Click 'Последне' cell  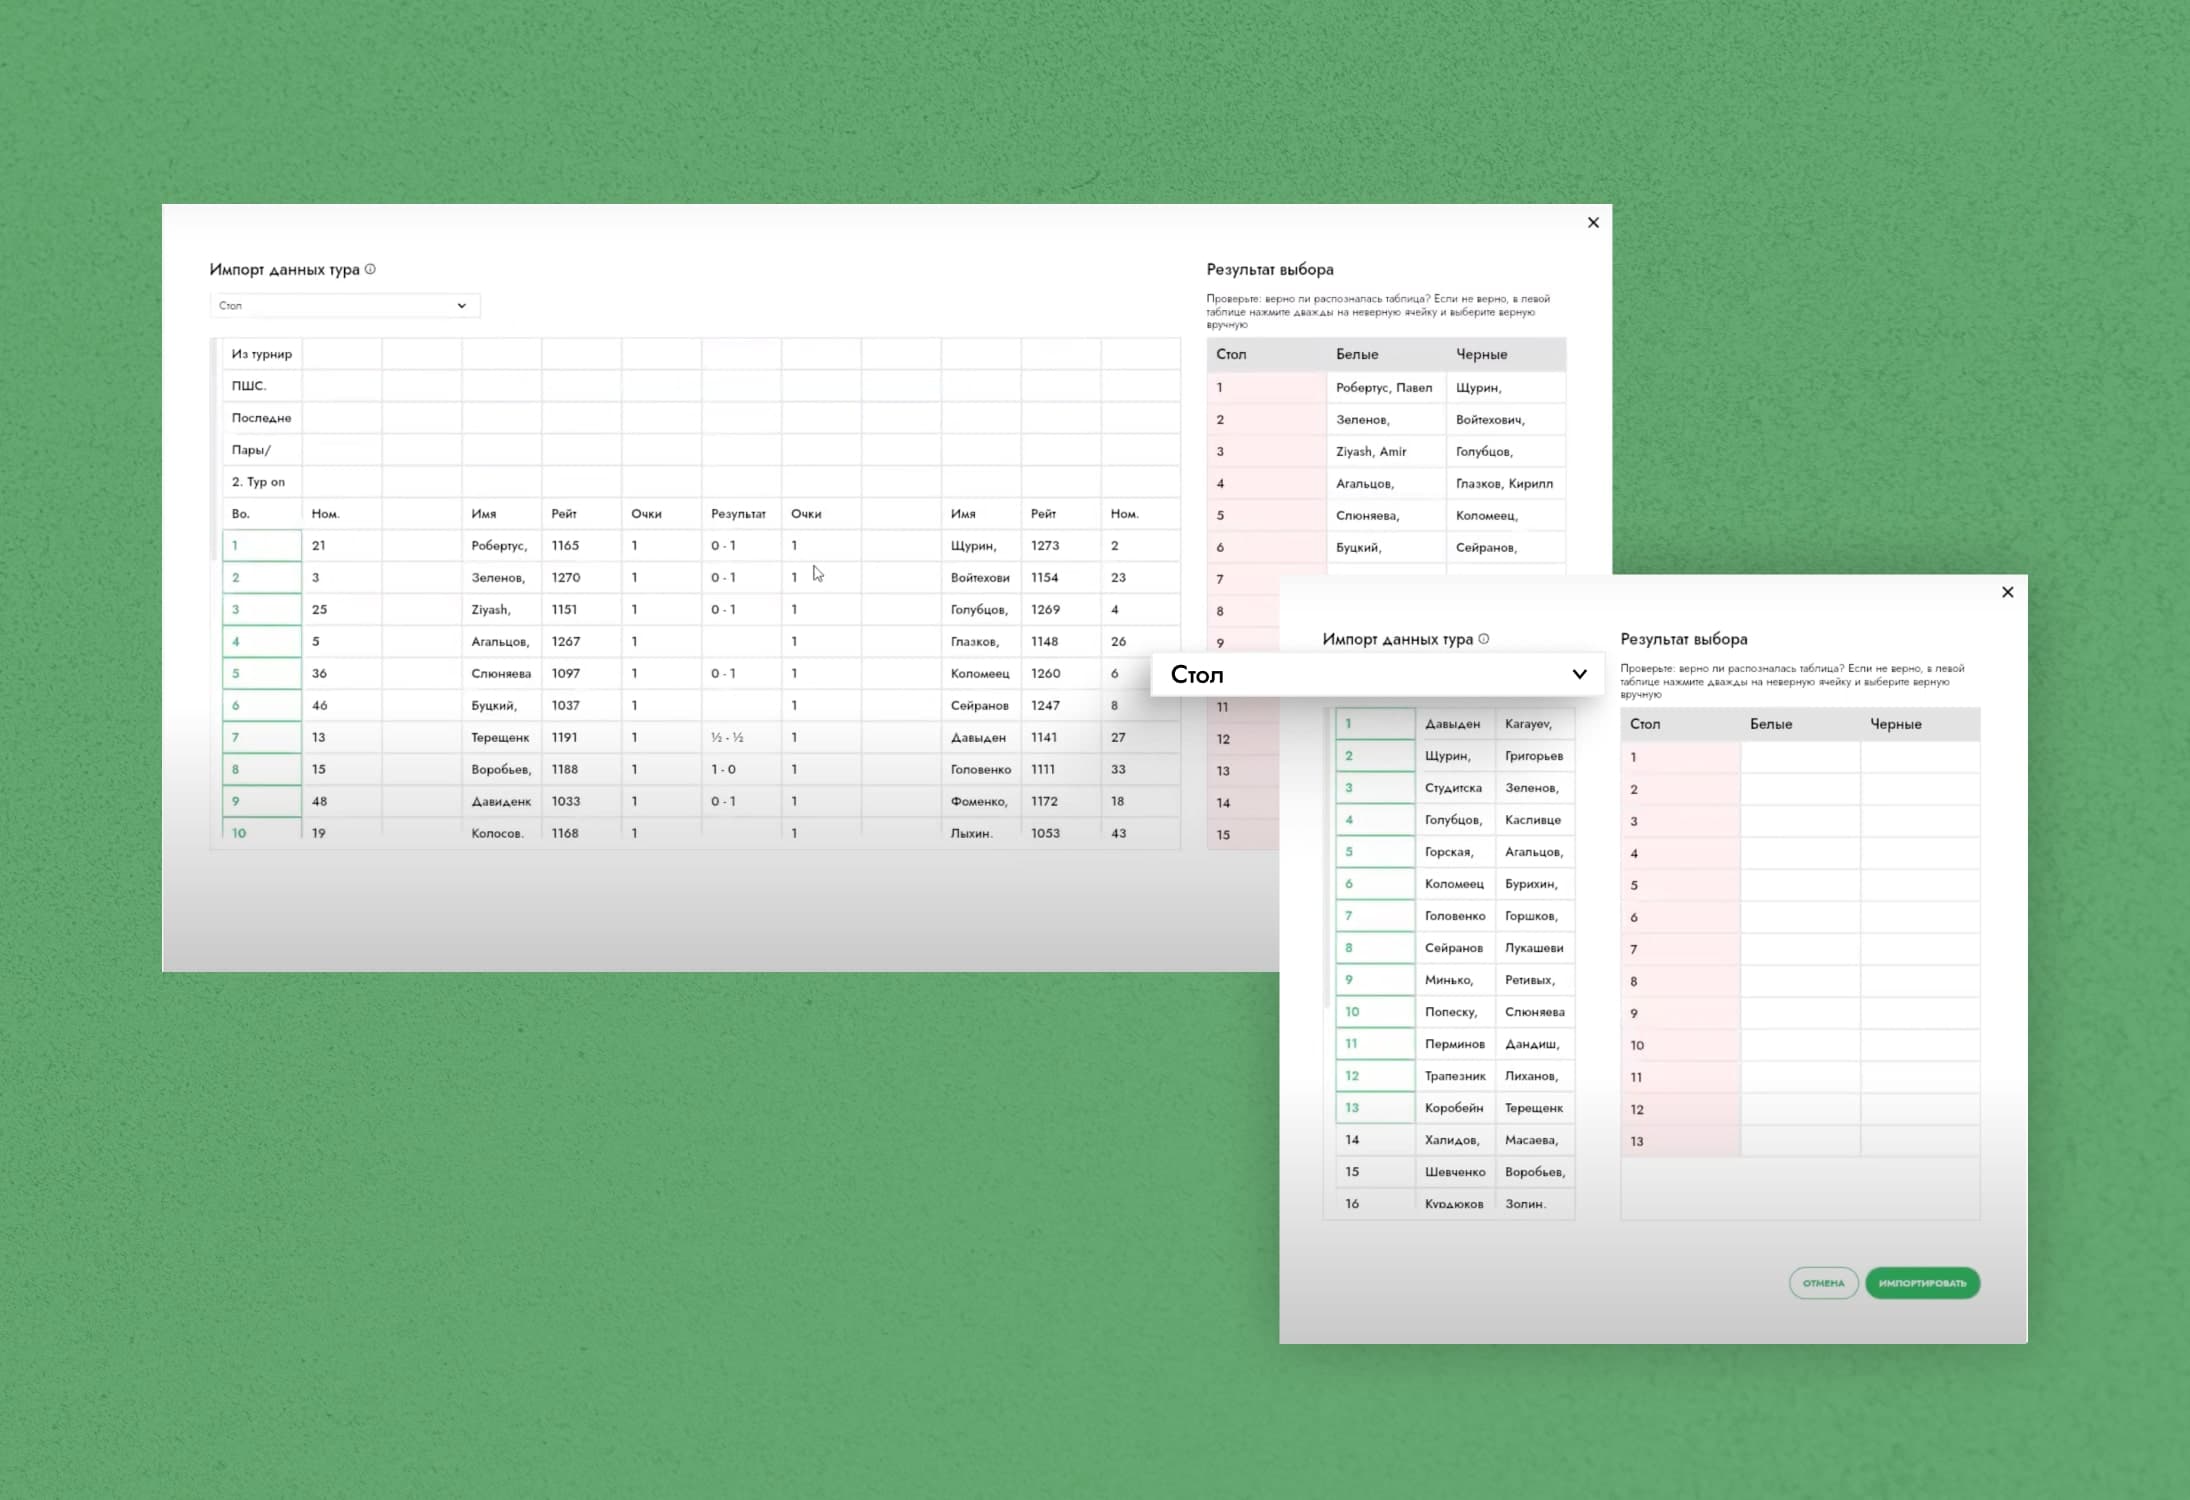pyautogui.click(x=262, y=418)
